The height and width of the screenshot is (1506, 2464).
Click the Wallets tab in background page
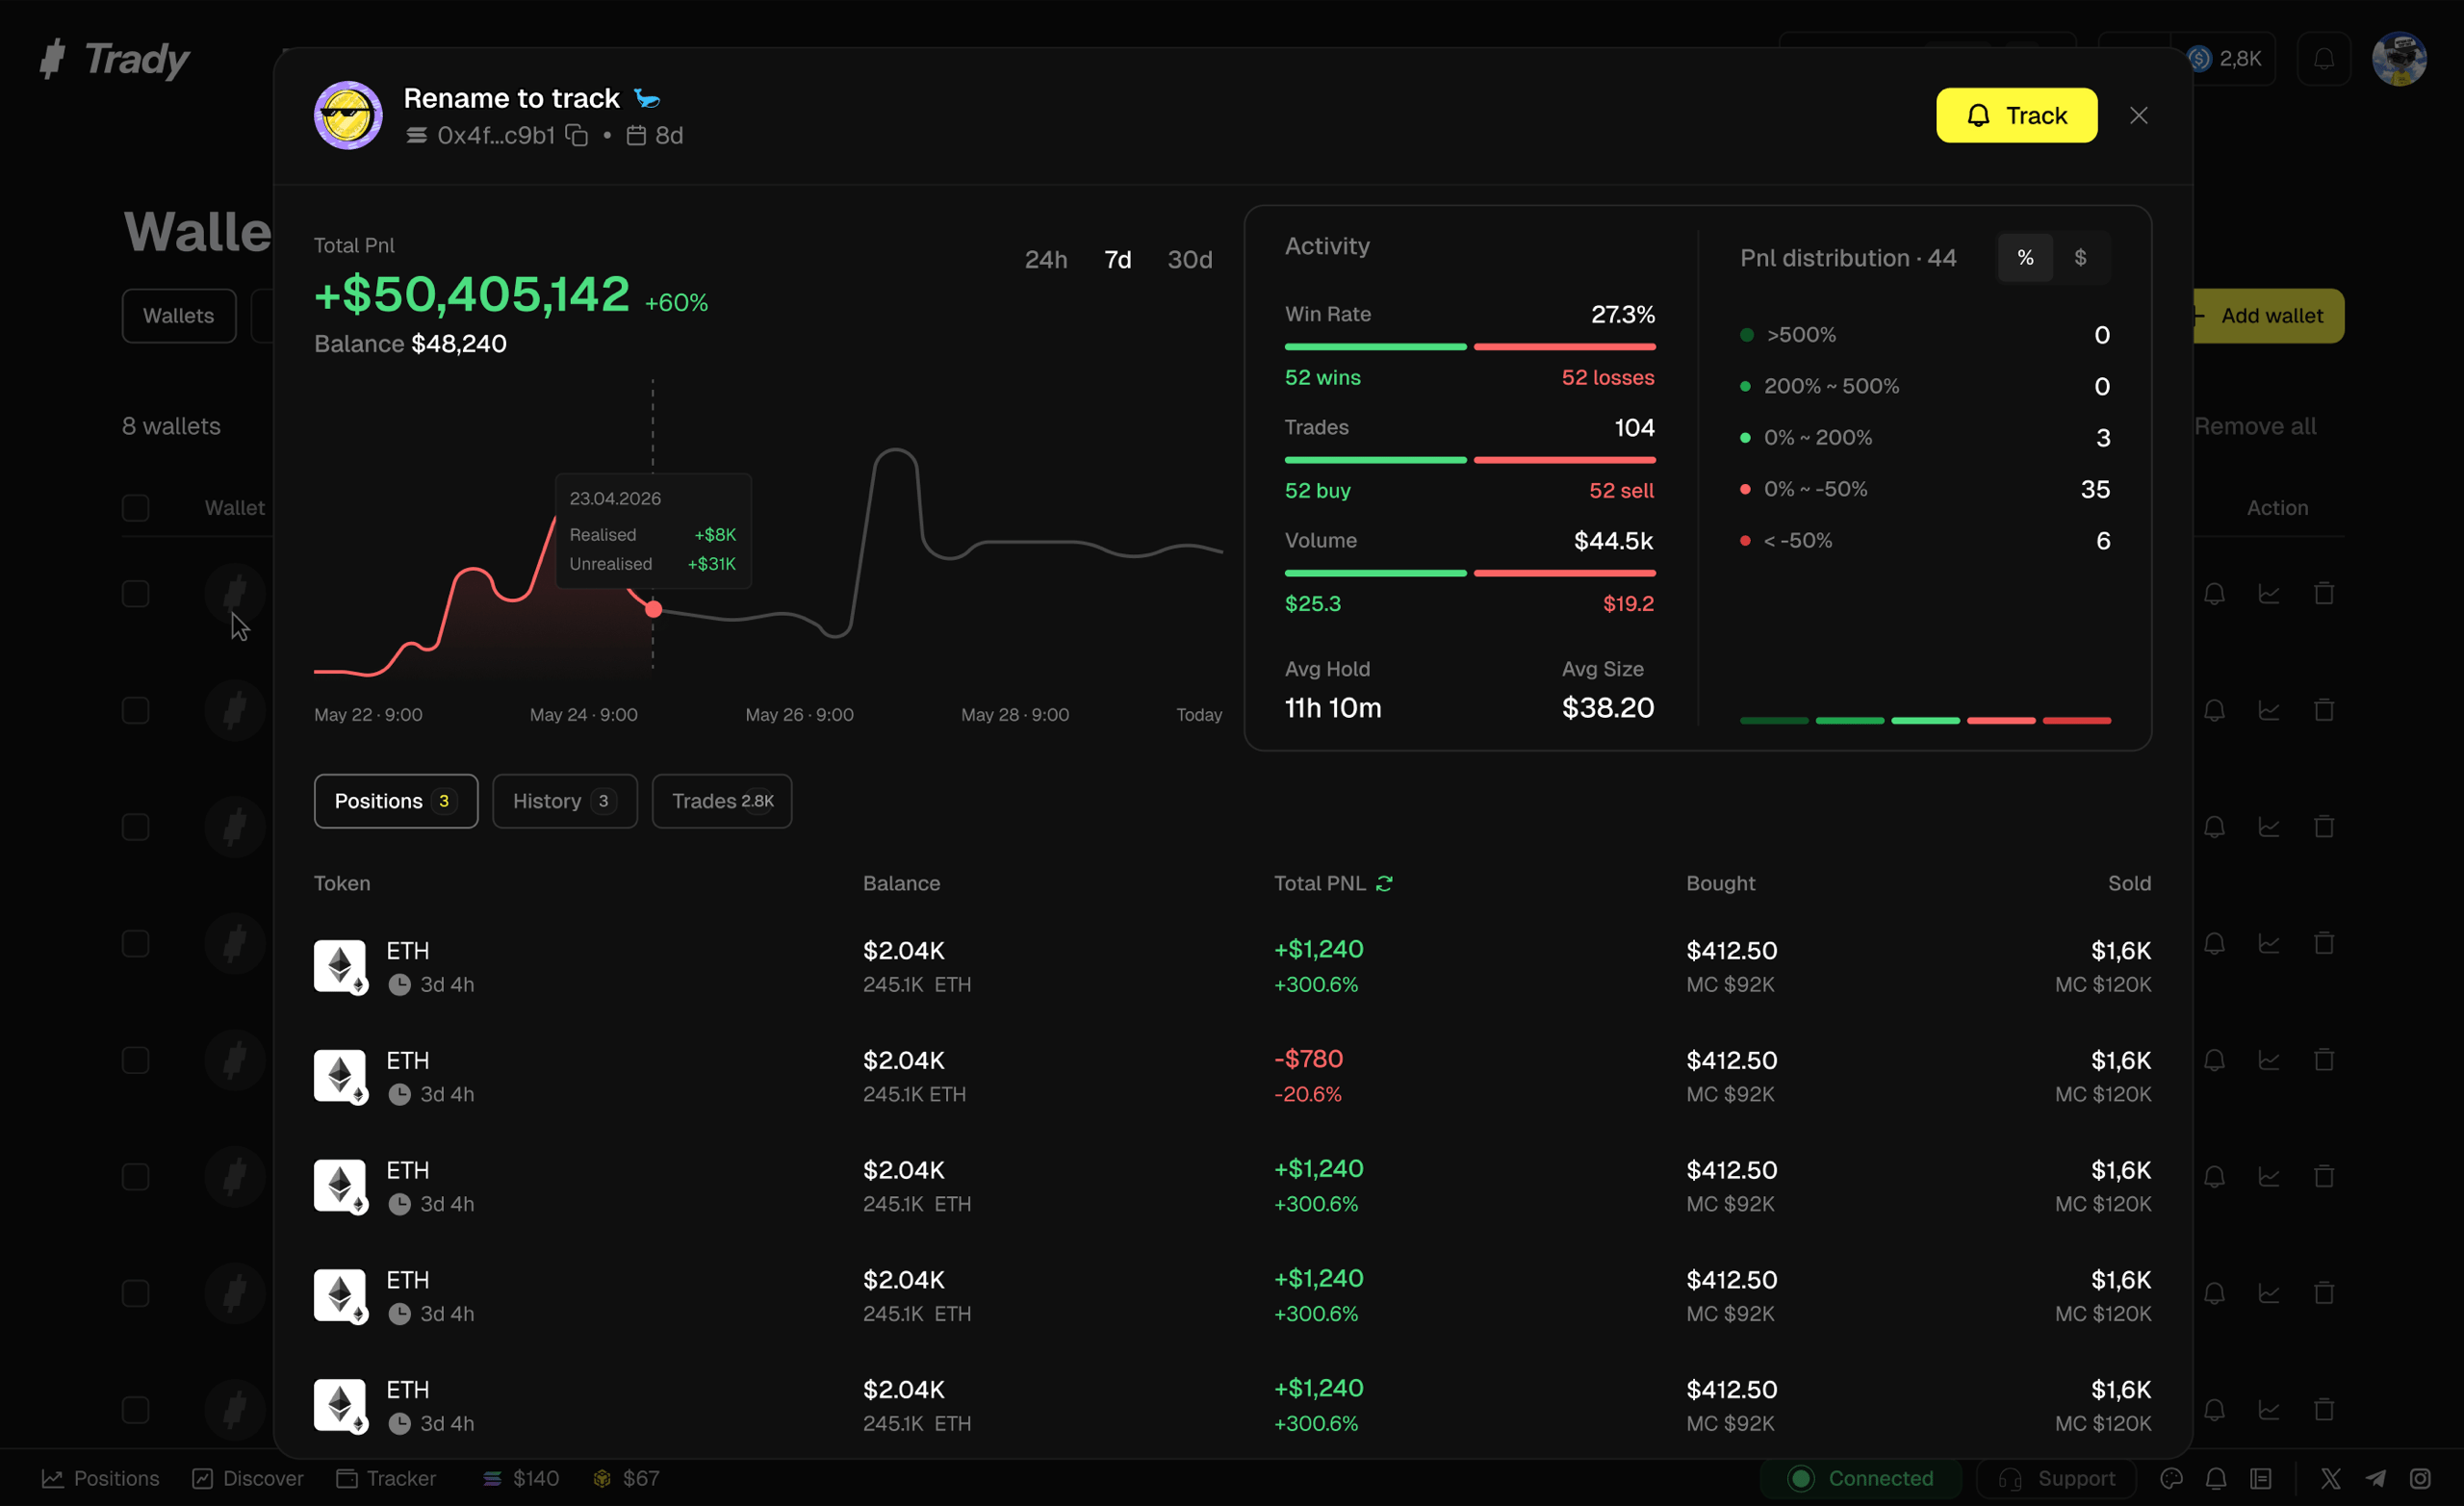(x=179, y=316)
